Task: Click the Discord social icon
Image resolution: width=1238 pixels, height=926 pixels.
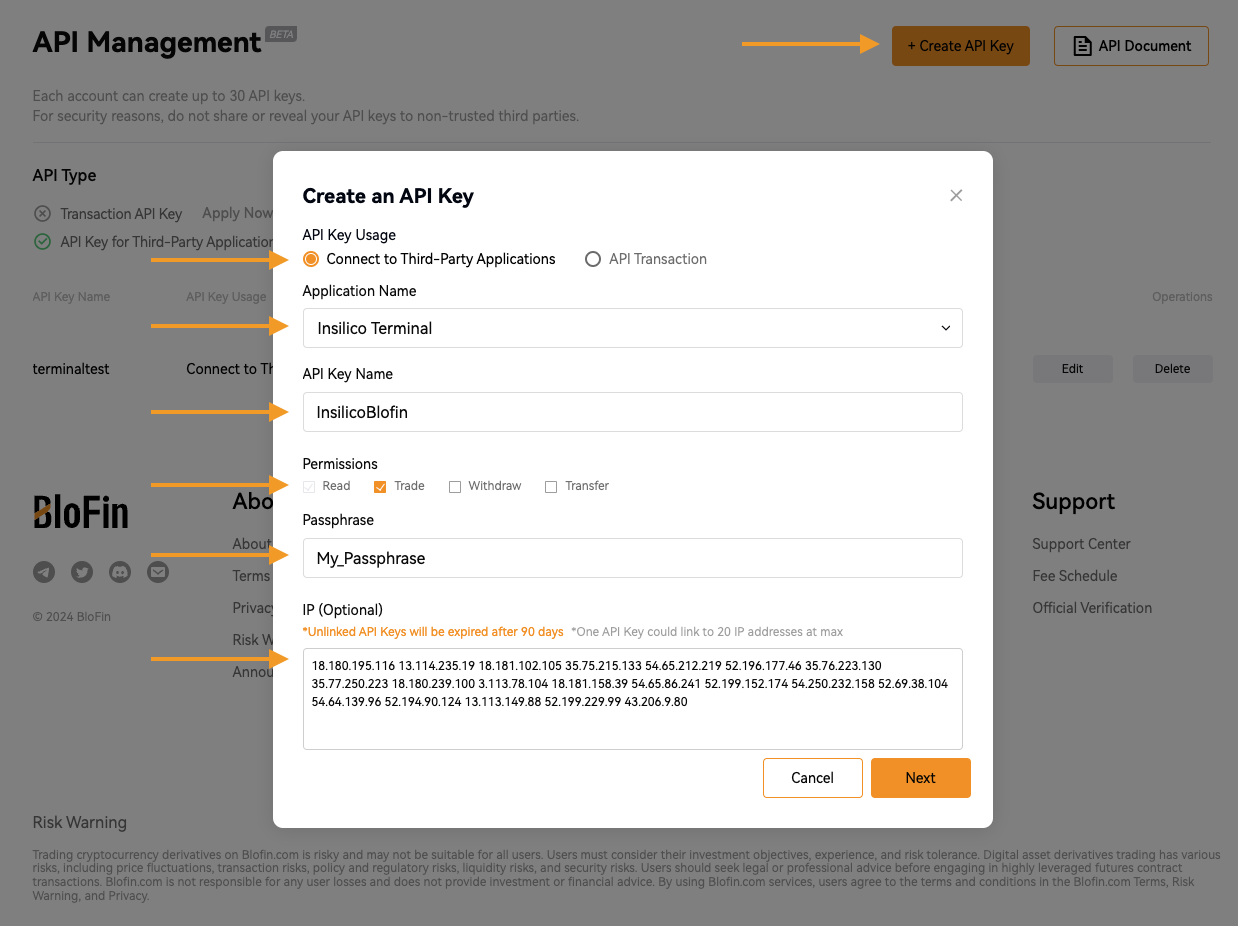Action: (x=120, y=572)
